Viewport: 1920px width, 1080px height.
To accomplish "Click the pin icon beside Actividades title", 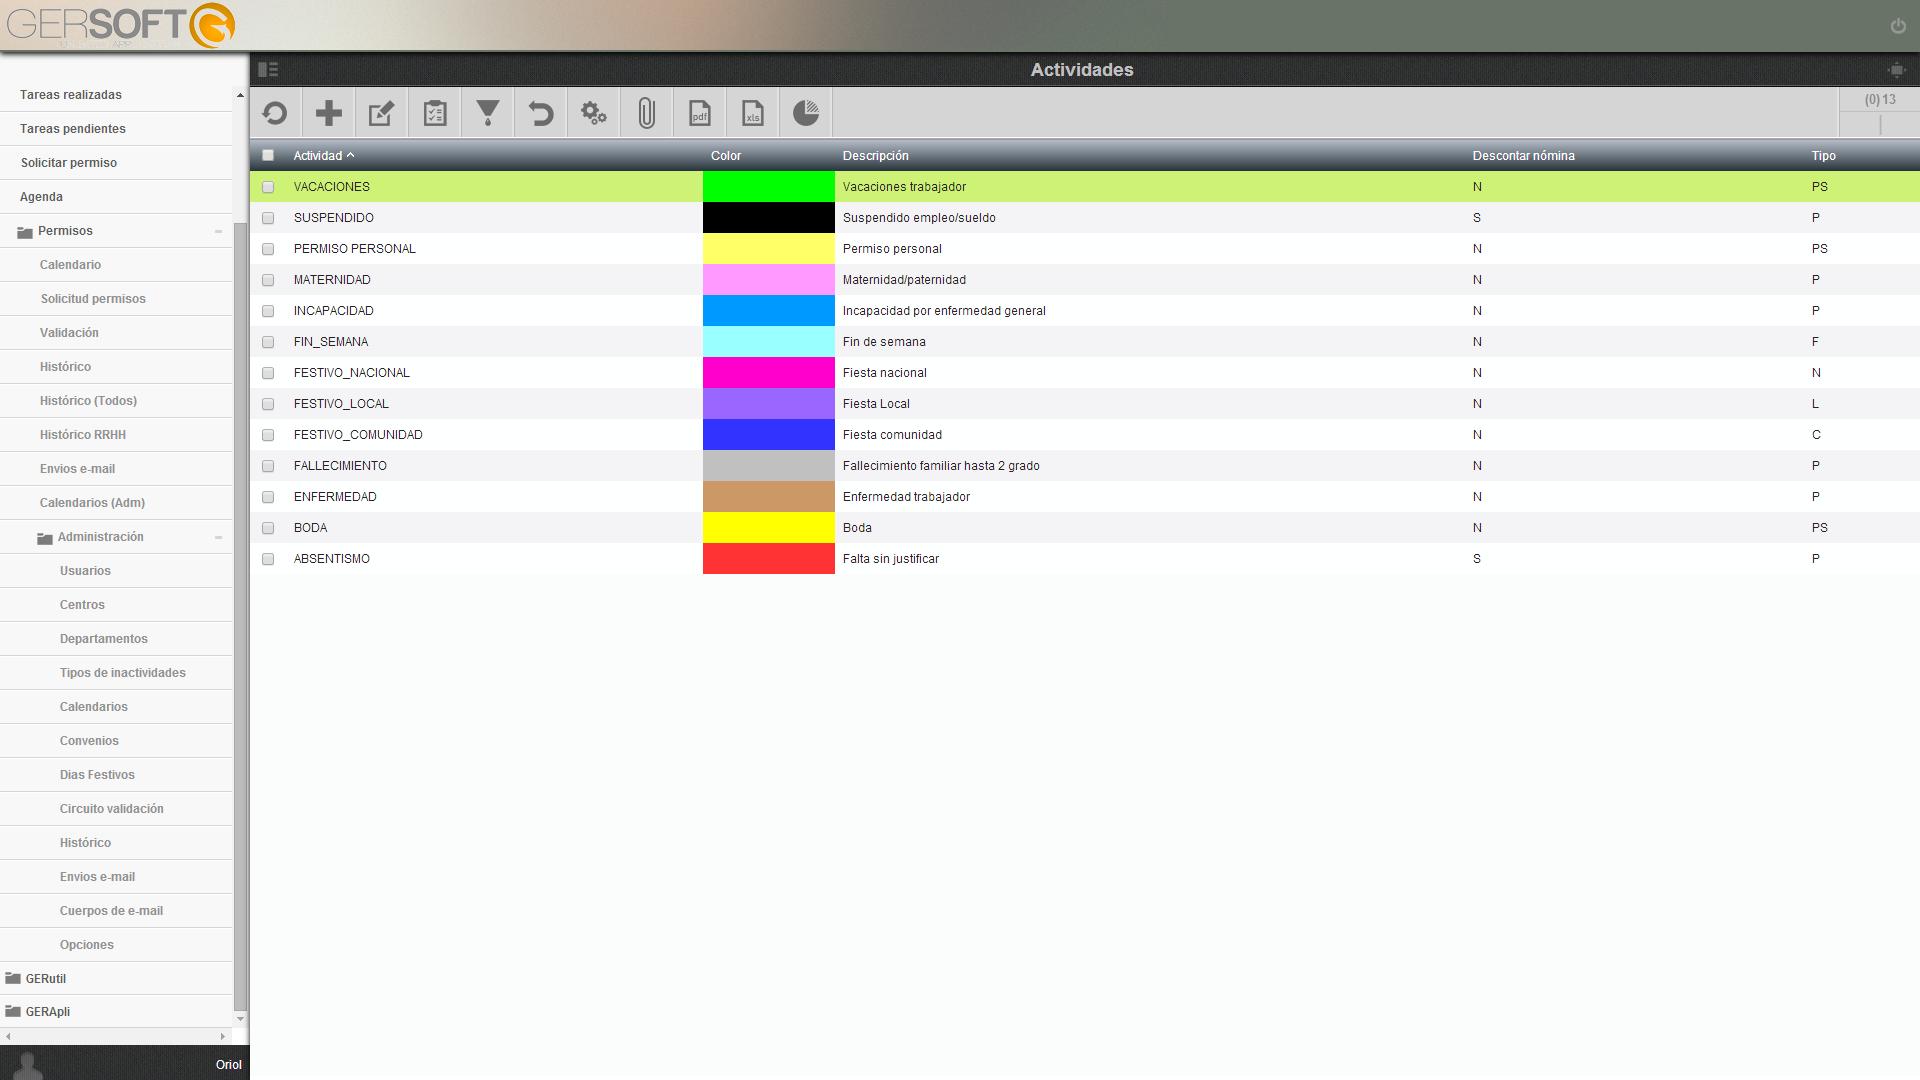I will click(x=1896, y=69).
